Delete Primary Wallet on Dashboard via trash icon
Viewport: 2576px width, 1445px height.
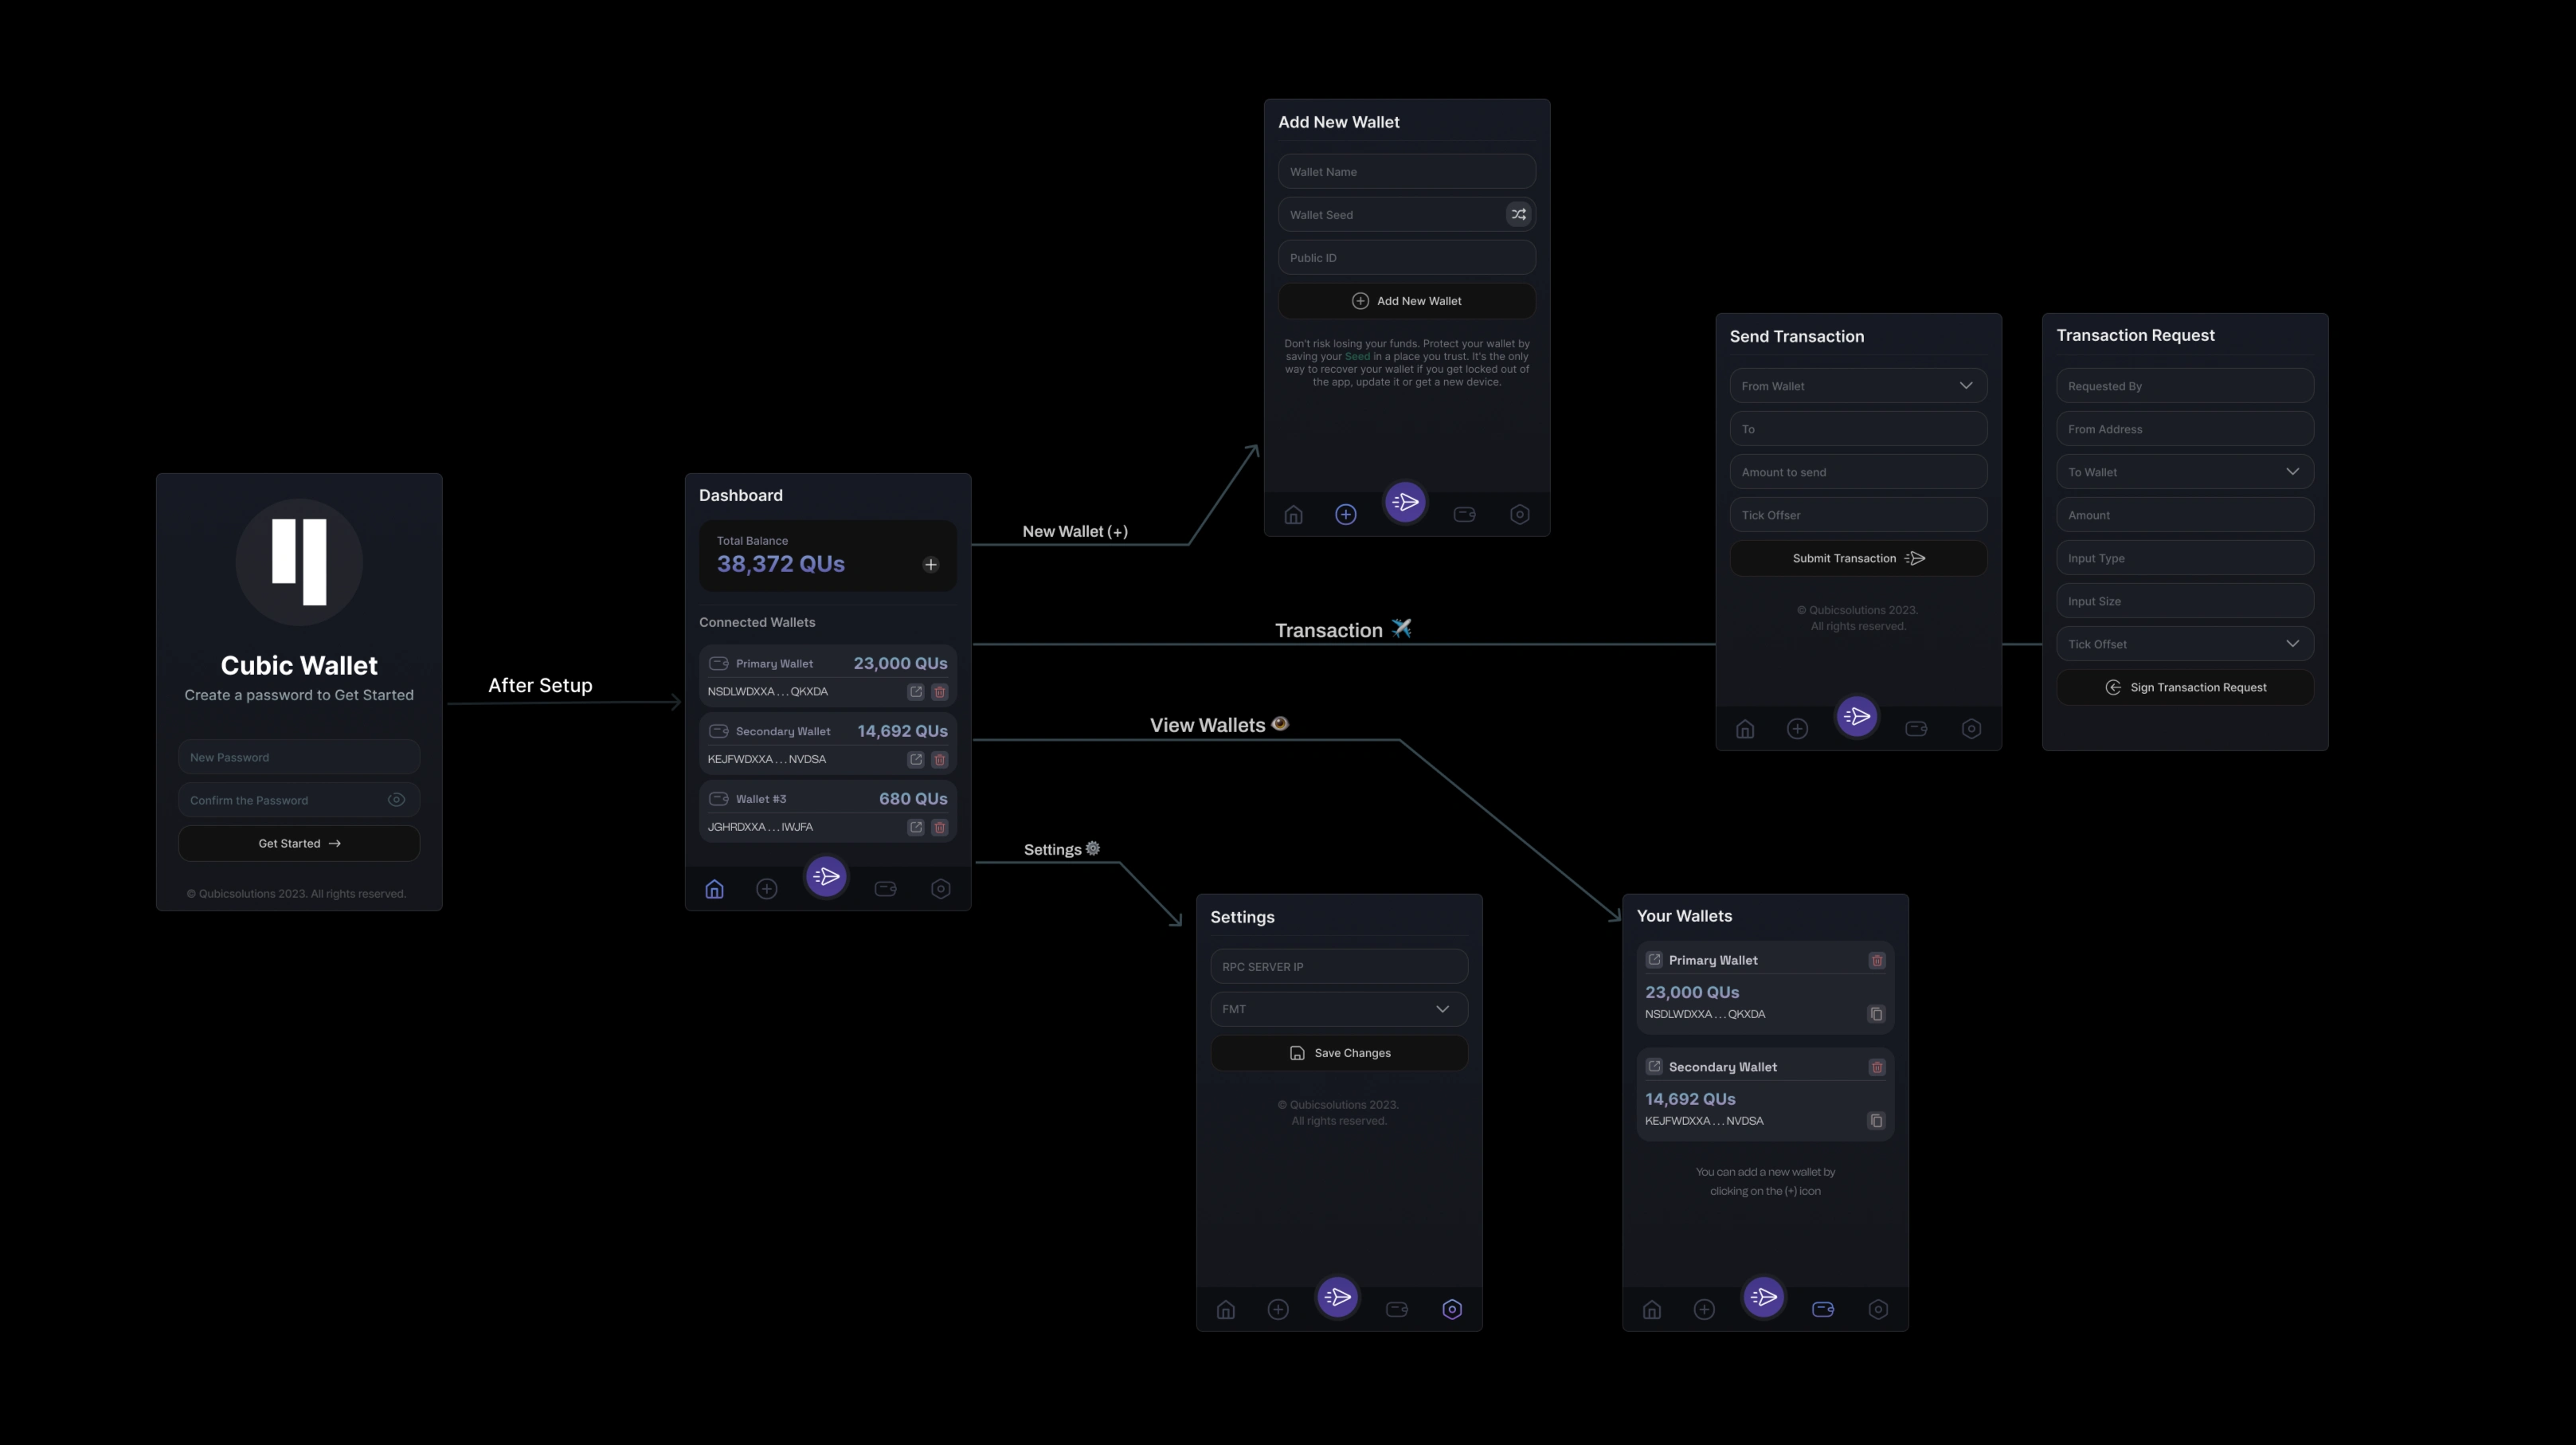point(939,691)
